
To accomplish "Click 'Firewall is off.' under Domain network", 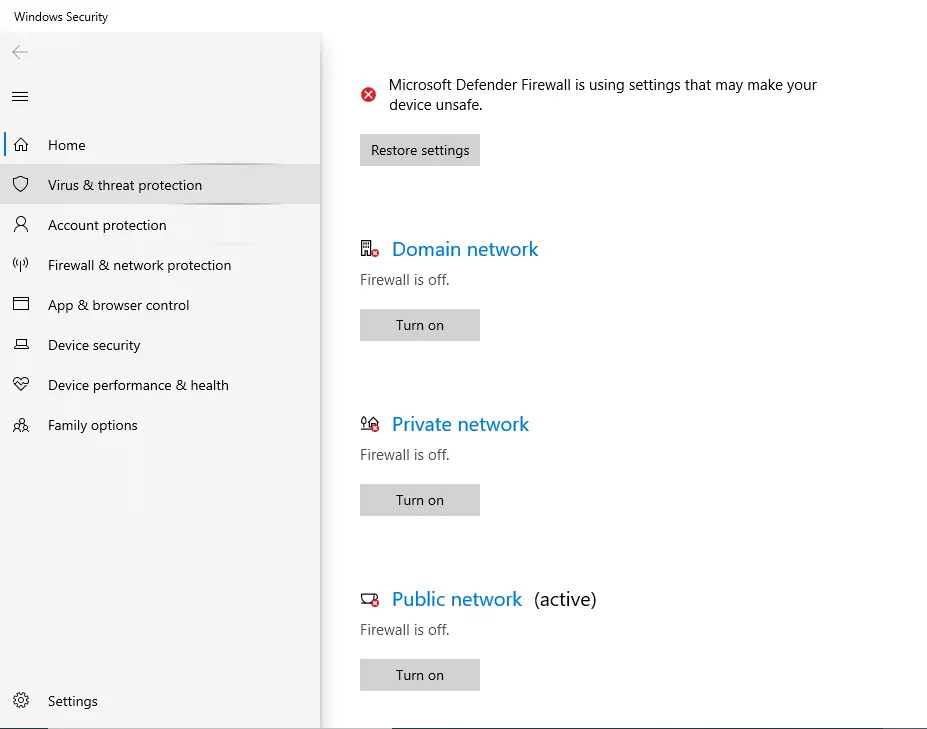I will pyautogui.click(x=404, y=280).
